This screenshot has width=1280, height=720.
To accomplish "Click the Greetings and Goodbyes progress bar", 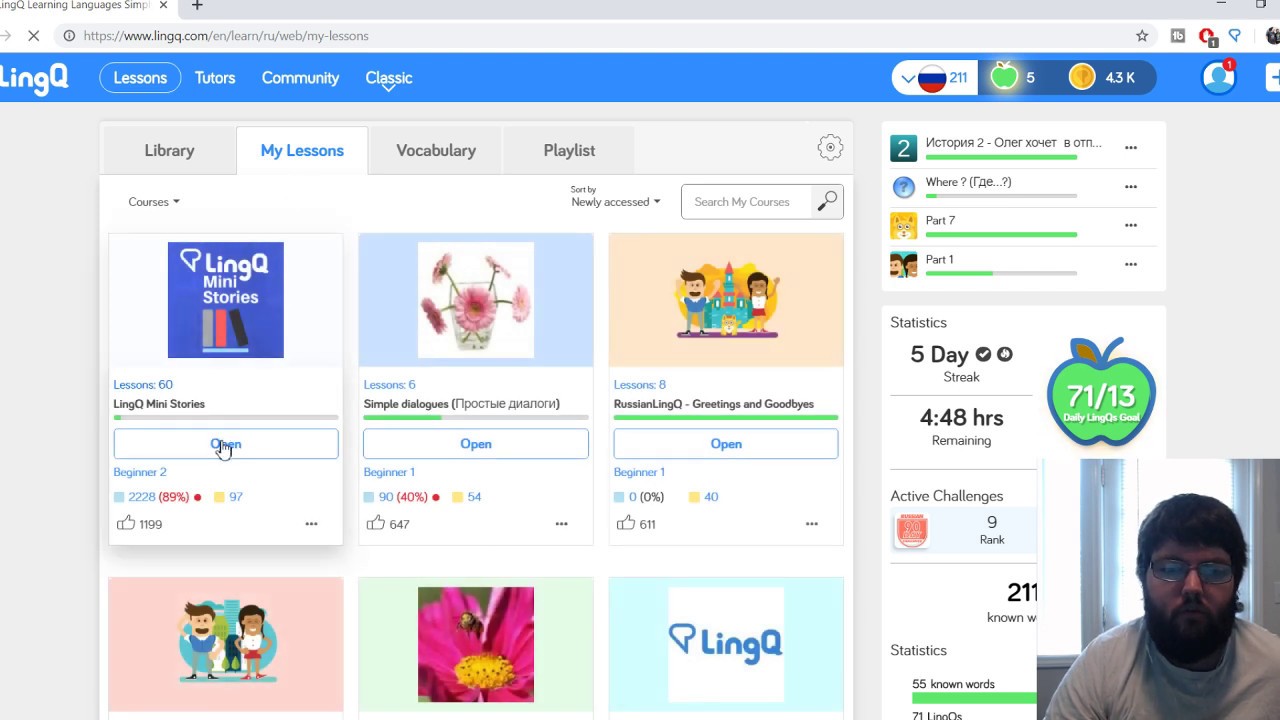I will click(x=726, y=417).
